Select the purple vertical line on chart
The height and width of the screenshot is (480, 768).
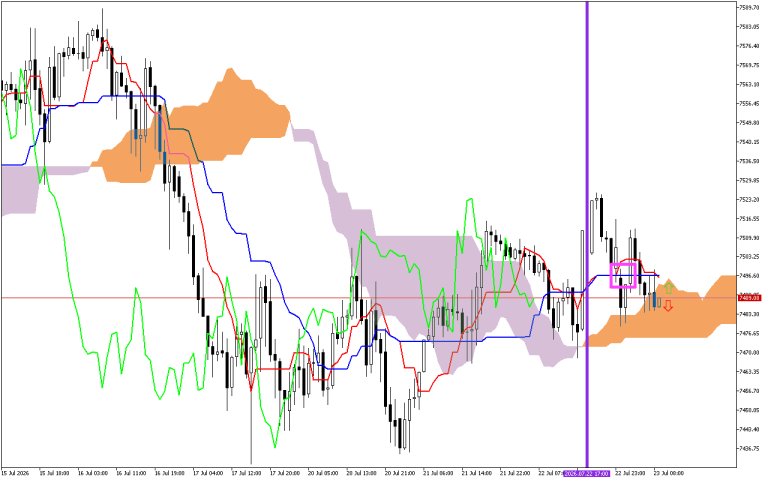tap(587, 234)
